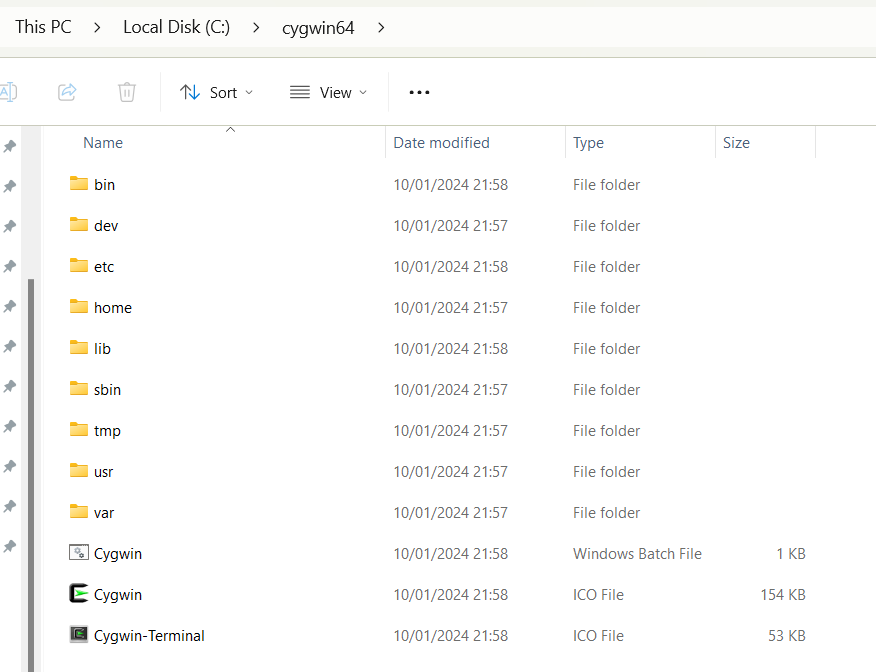Open the Sort dropdown menu
This screenshot has height=672, width=876.
pos(216,92)
